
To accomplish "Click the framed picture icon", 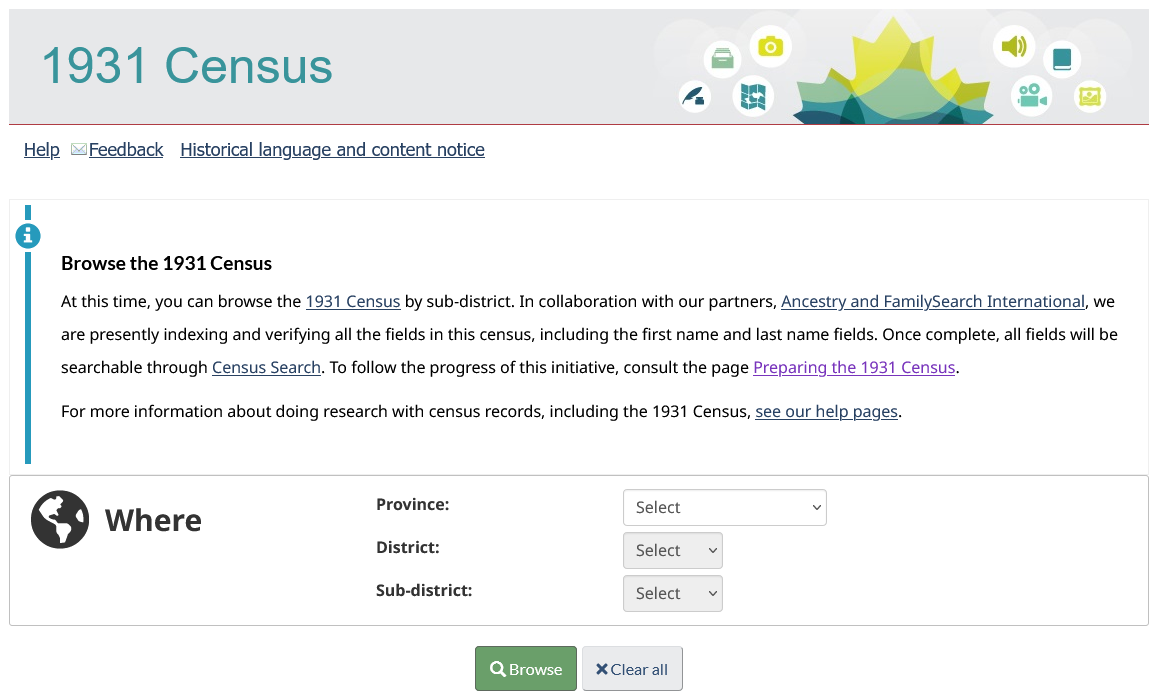I will pos(1090,96).
